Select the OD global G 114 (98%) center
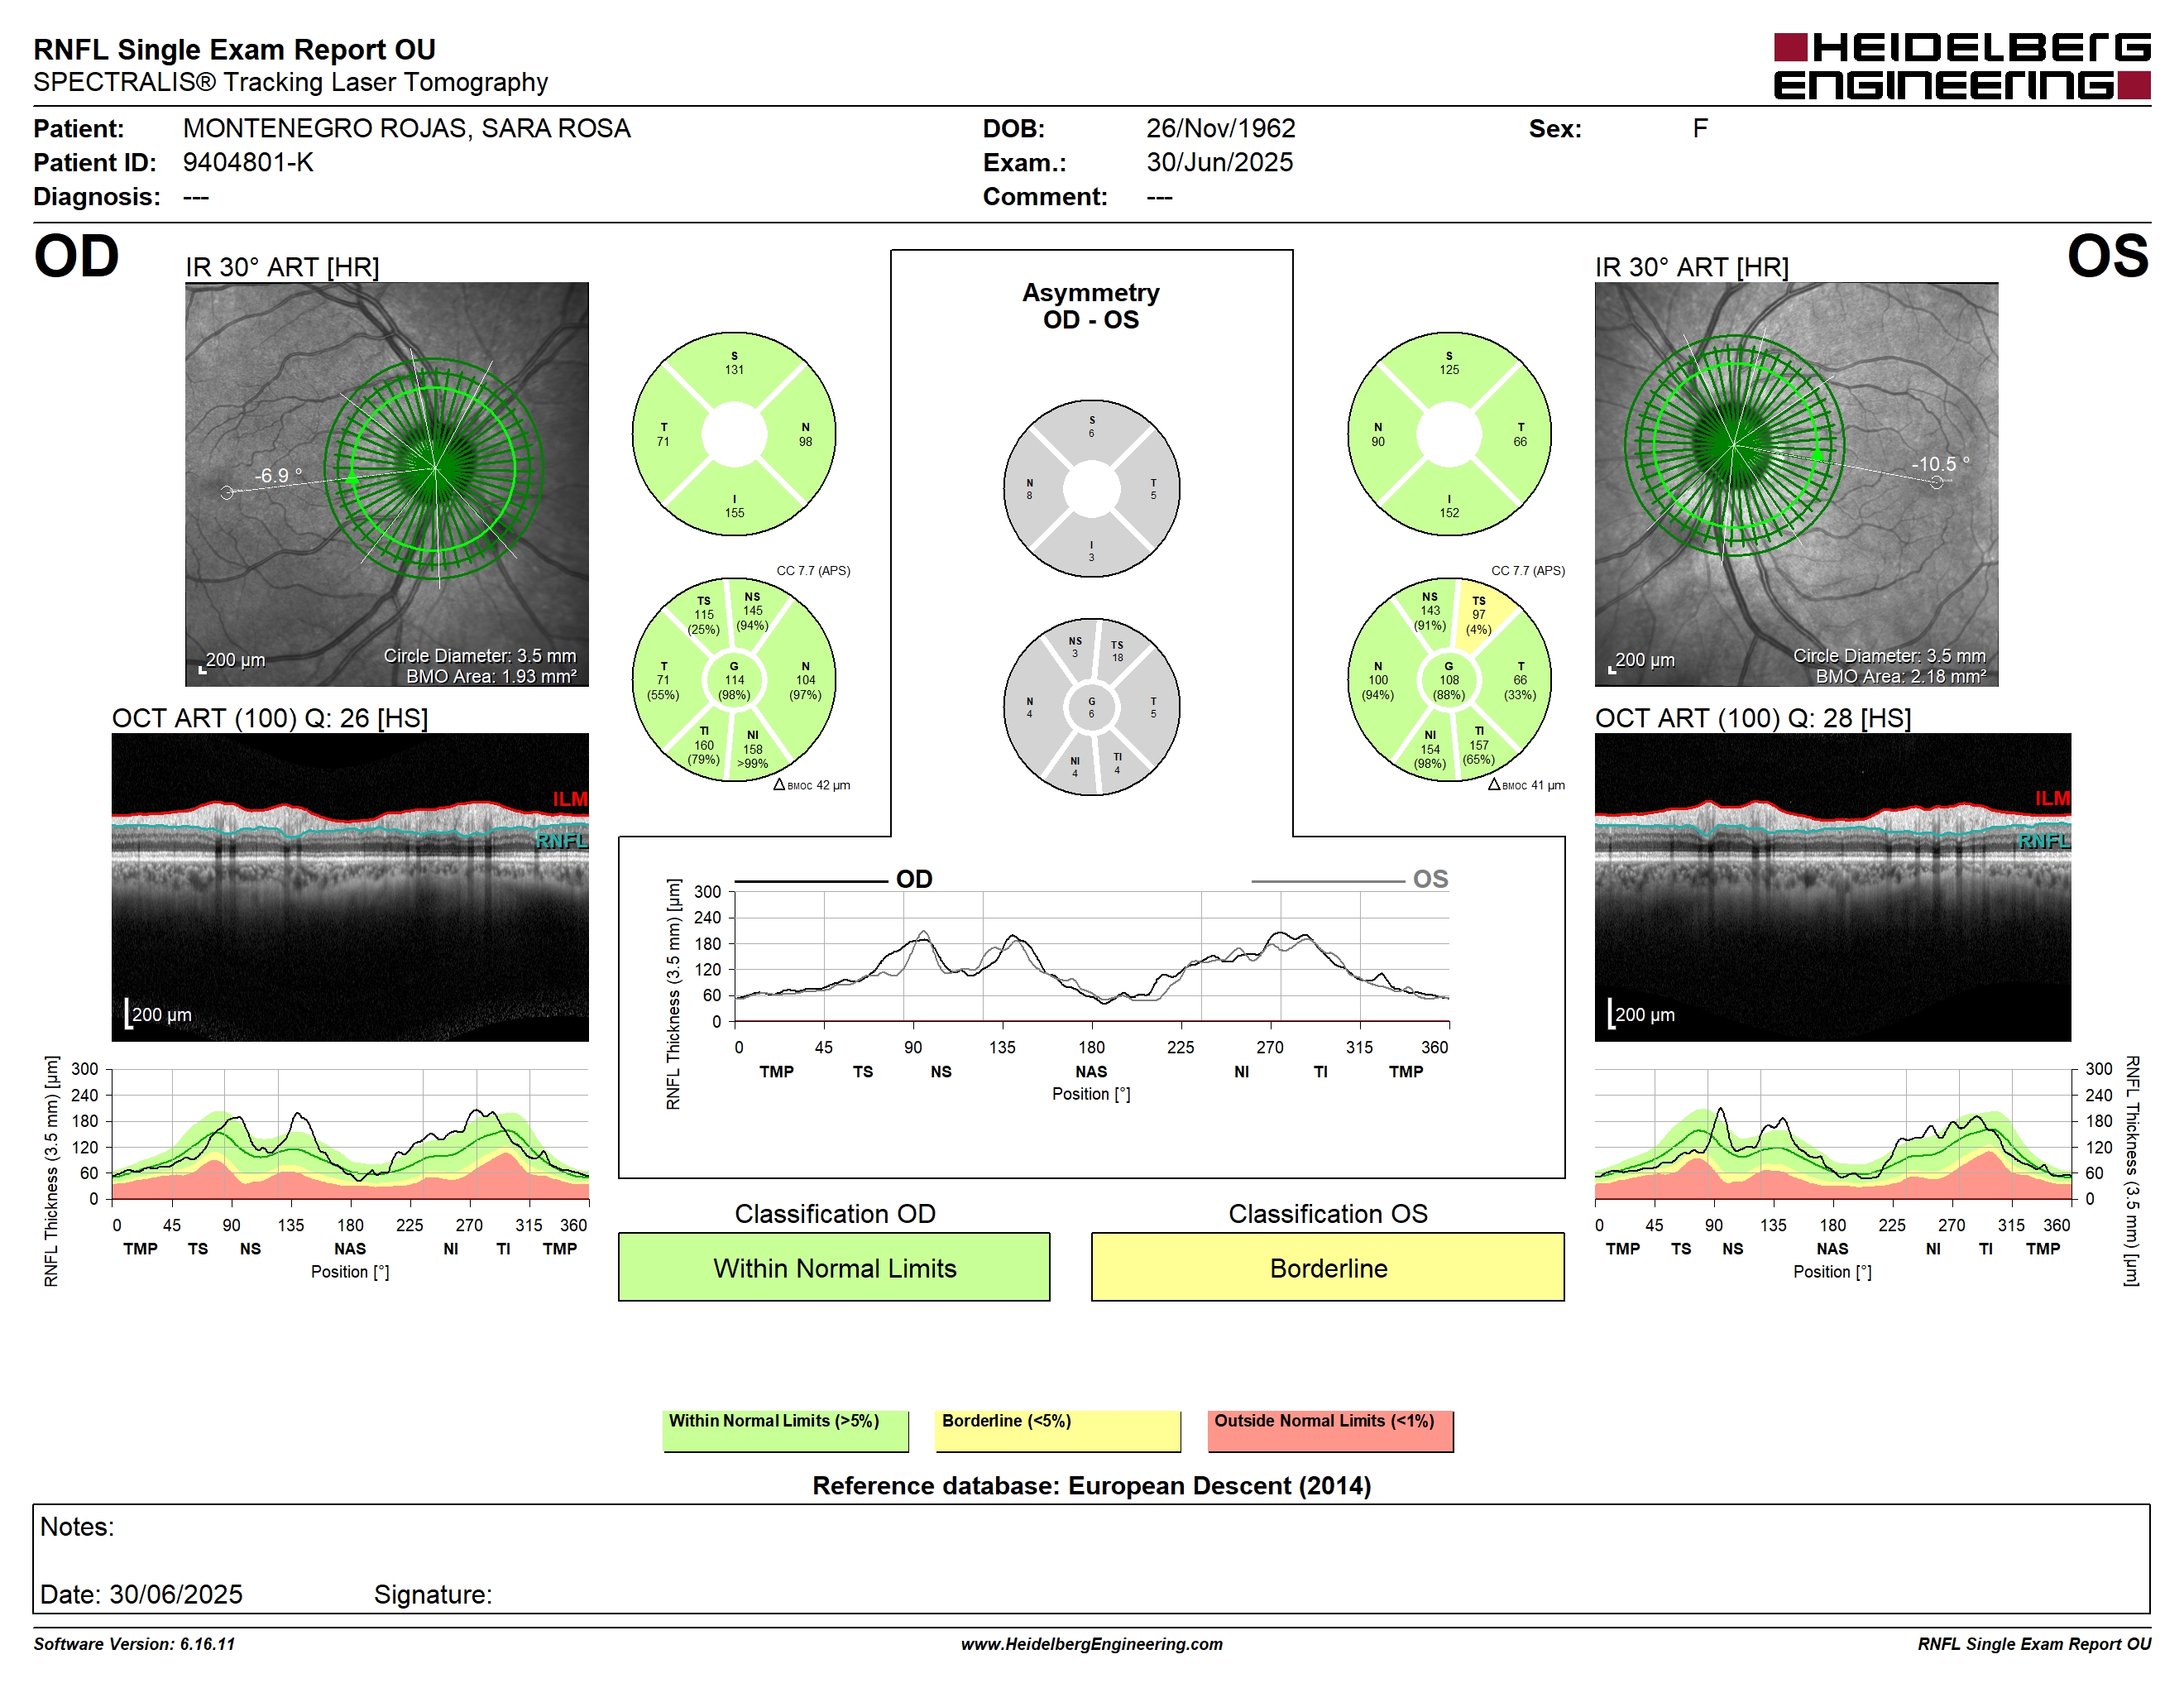2184x1688 pixels. [734, 680]
